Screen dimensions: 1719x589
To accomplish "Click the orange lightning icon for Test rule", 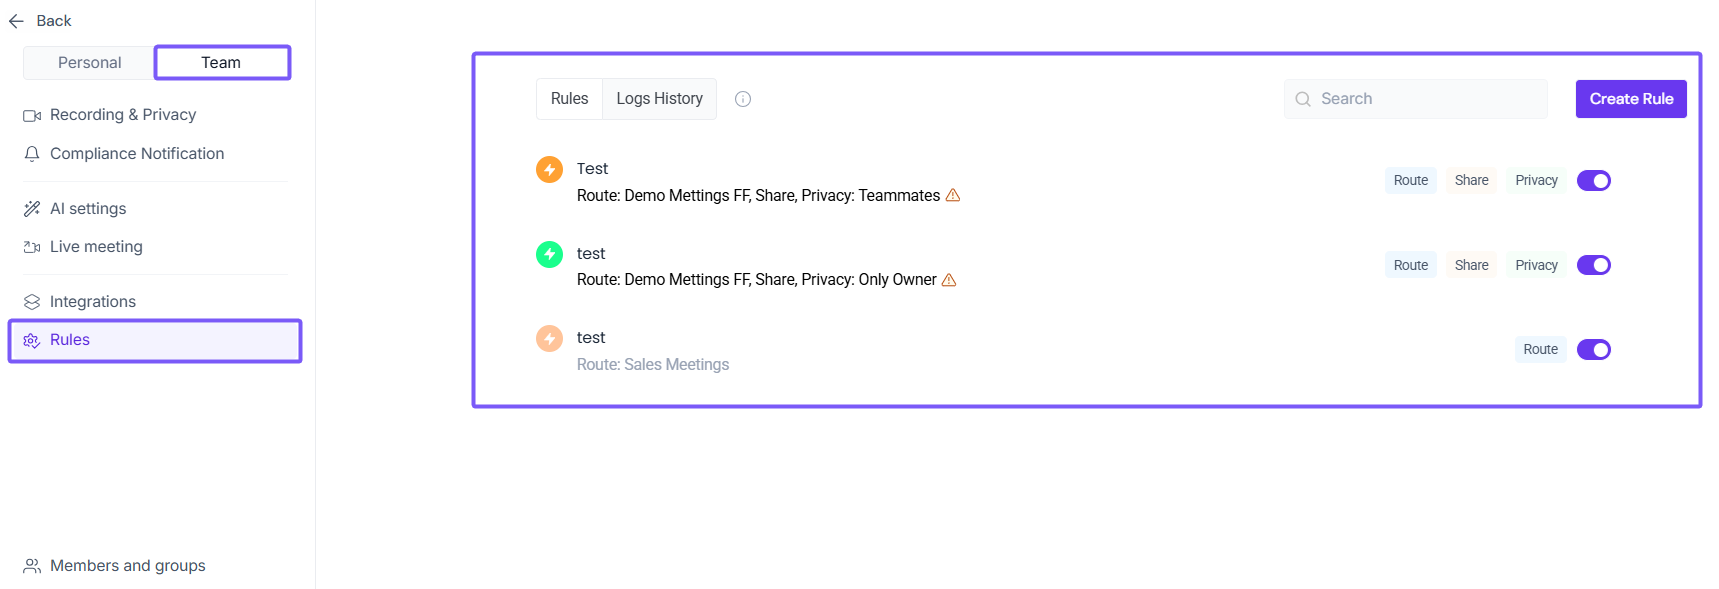I will click(x=549, y=169).
